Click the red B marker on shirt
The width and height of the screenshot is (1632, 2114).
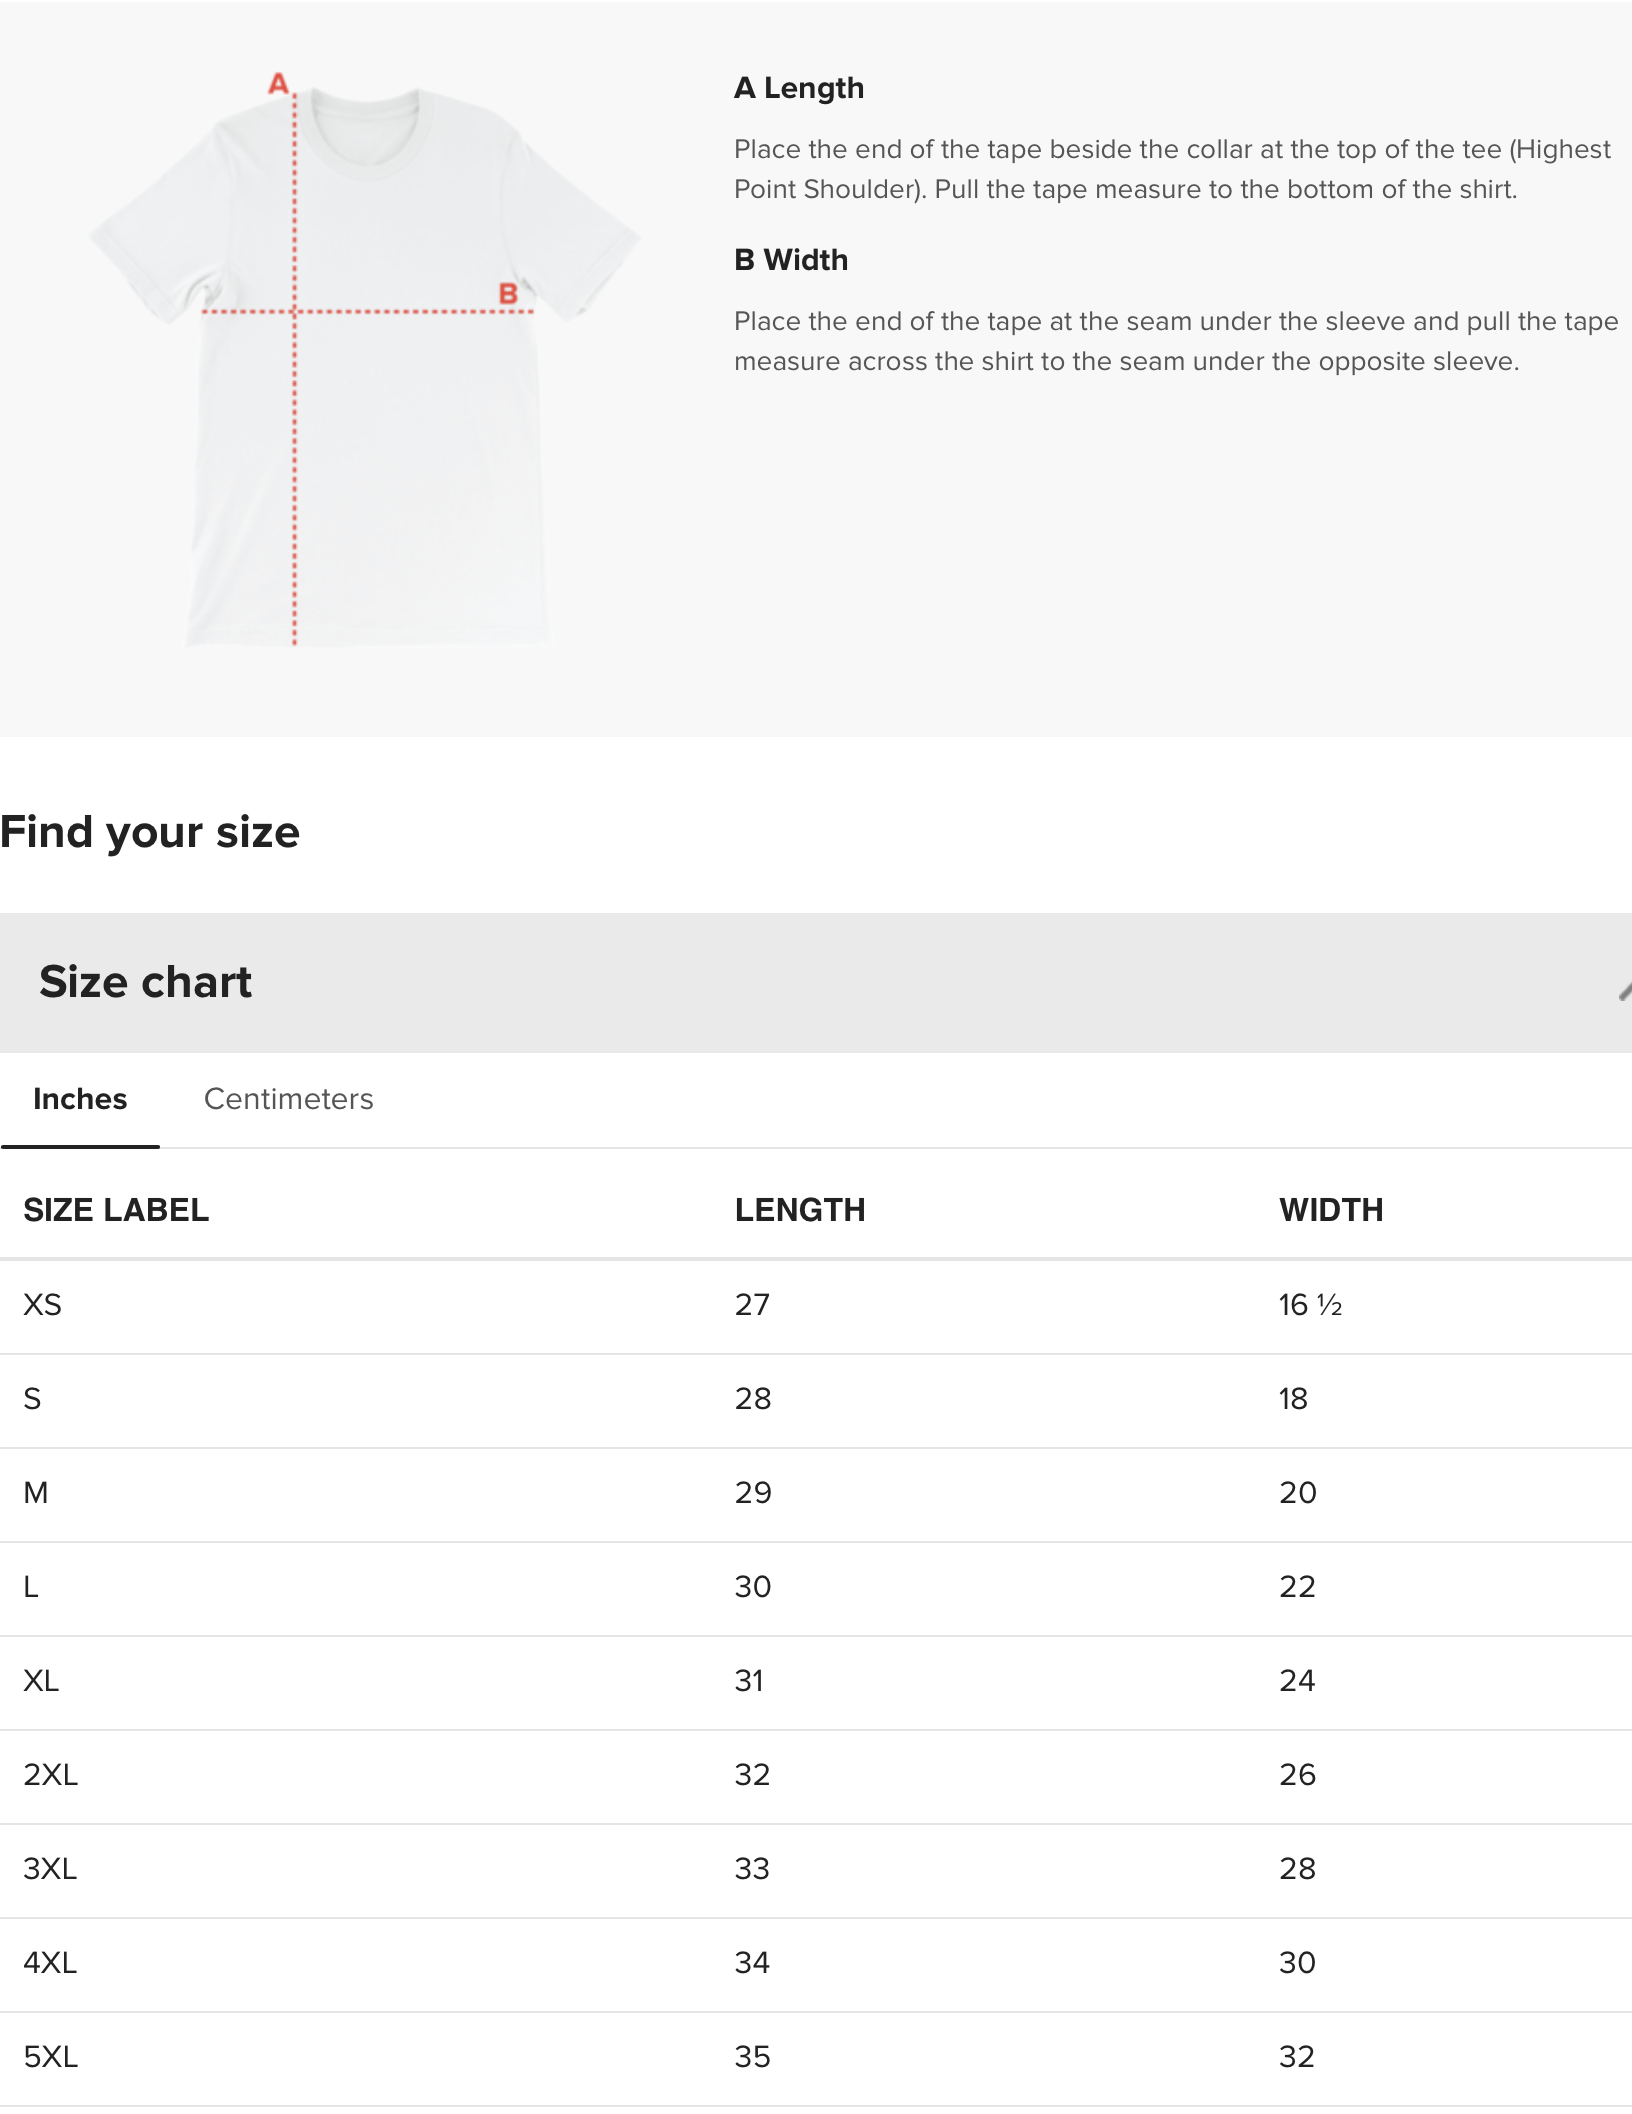(508, 294)
